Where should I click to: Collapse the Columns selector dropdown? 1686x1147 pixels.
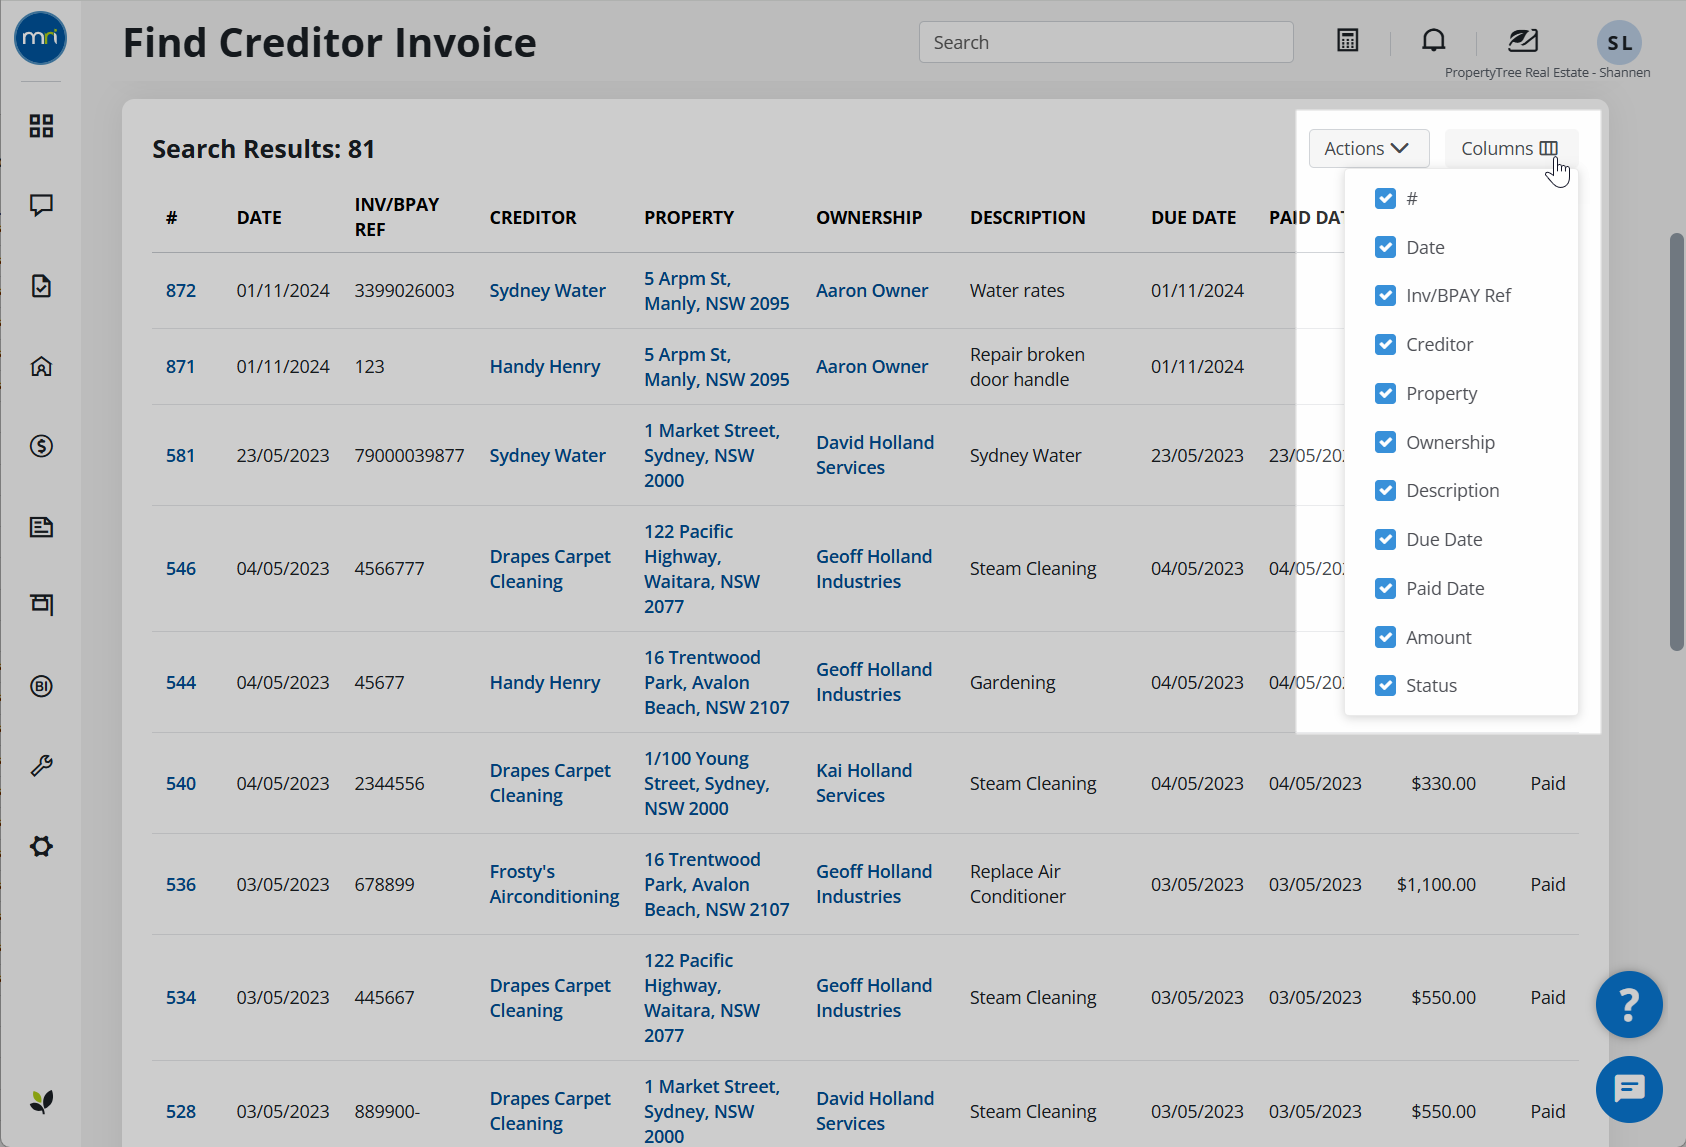(1510, 148)
